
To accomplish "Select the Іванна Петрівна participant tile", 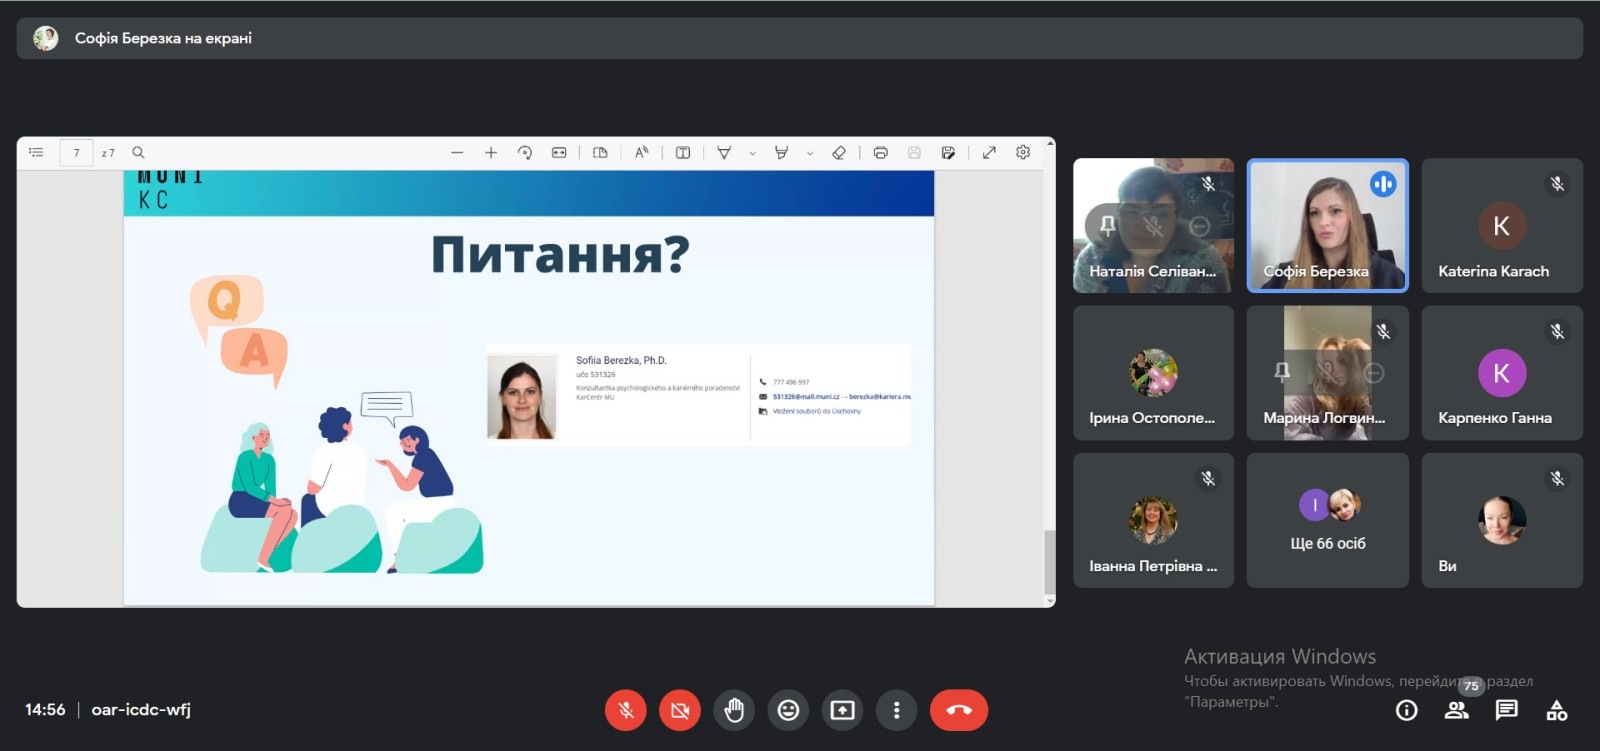I will point(1154,520).
